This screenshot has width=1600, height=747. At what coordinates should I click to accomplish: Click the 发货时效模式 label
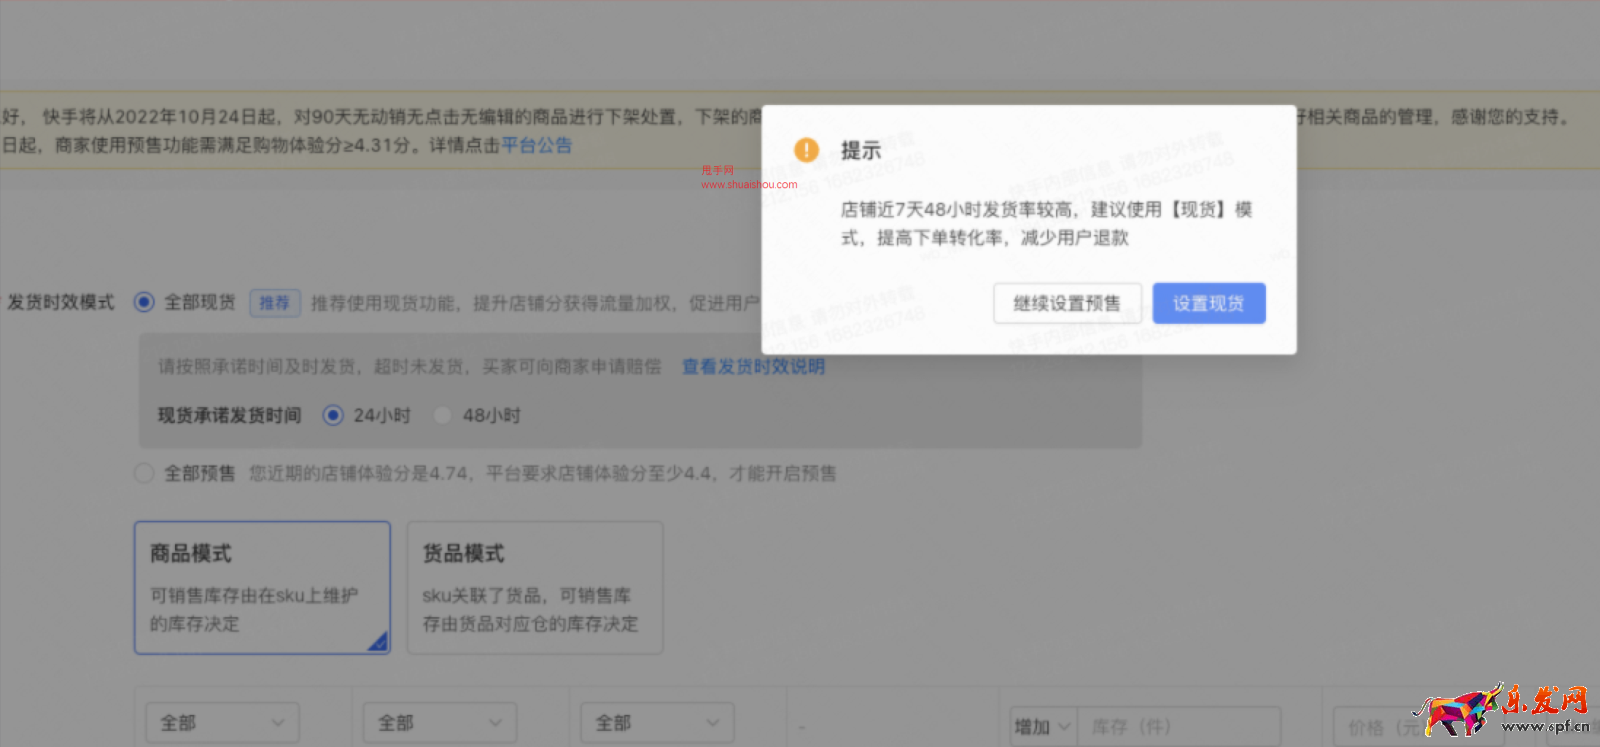click(61, 302)
